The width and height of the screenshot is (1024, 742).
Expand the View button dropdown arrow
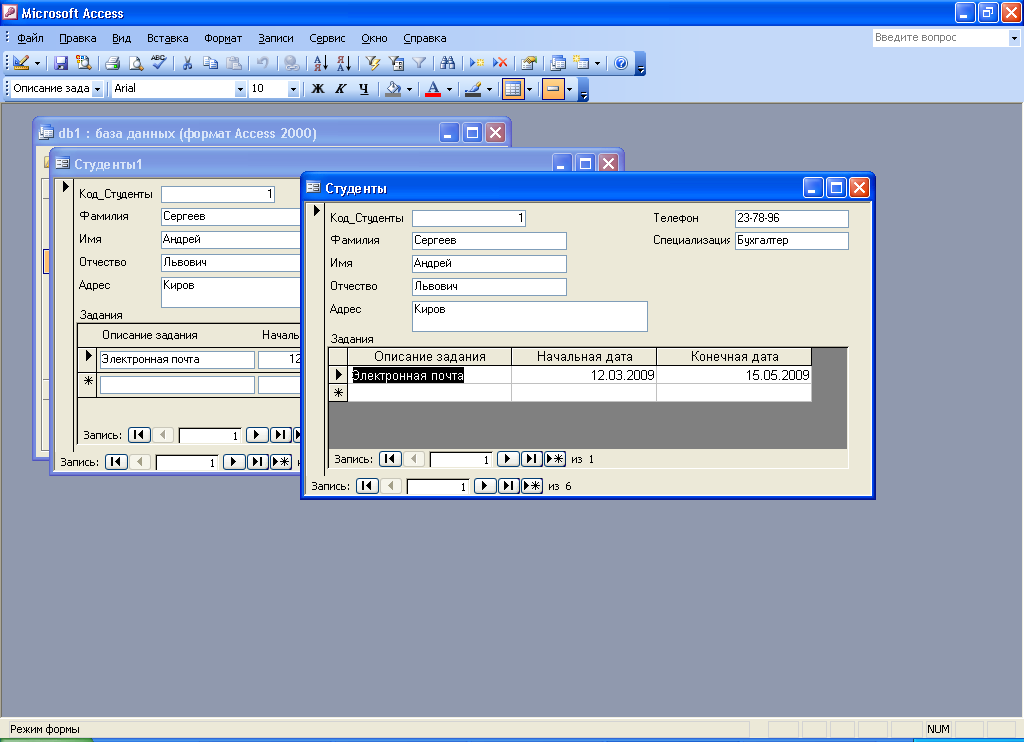coord(37,63)
